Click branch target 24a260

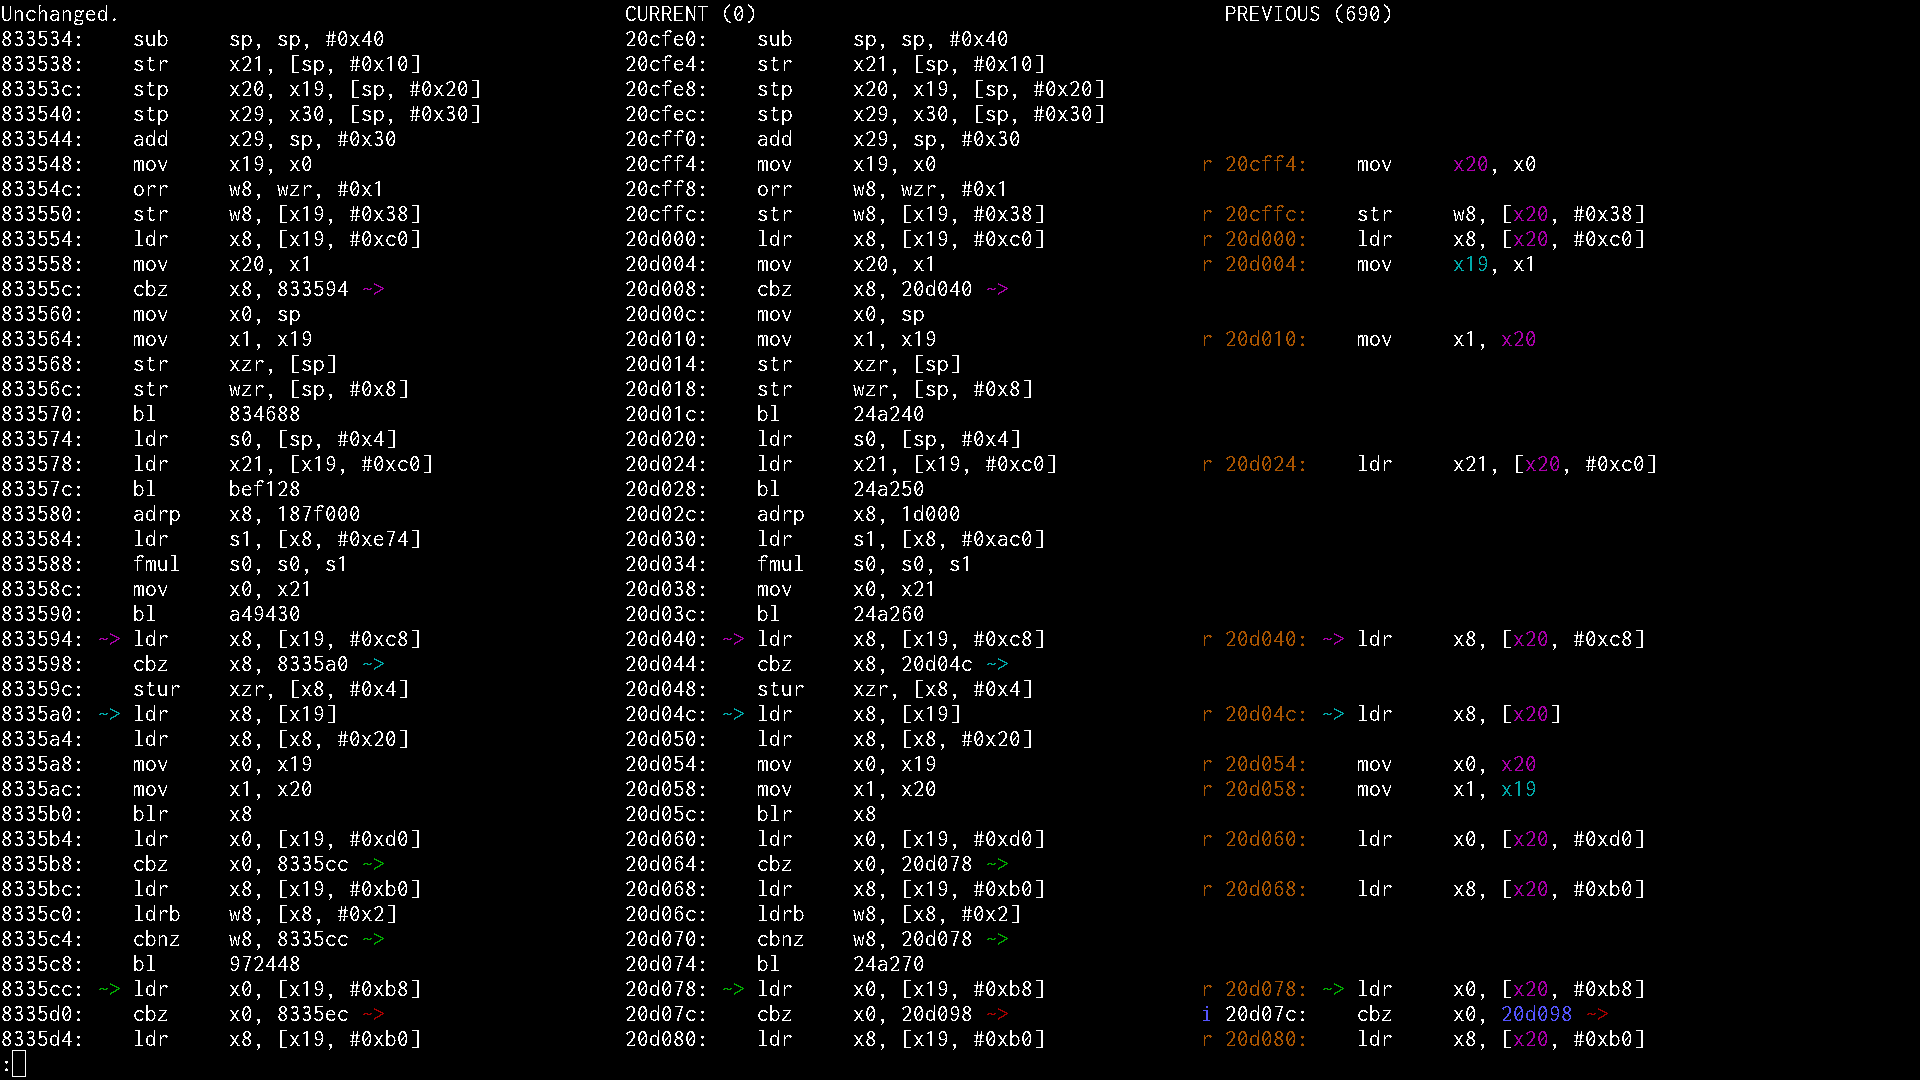888,614
